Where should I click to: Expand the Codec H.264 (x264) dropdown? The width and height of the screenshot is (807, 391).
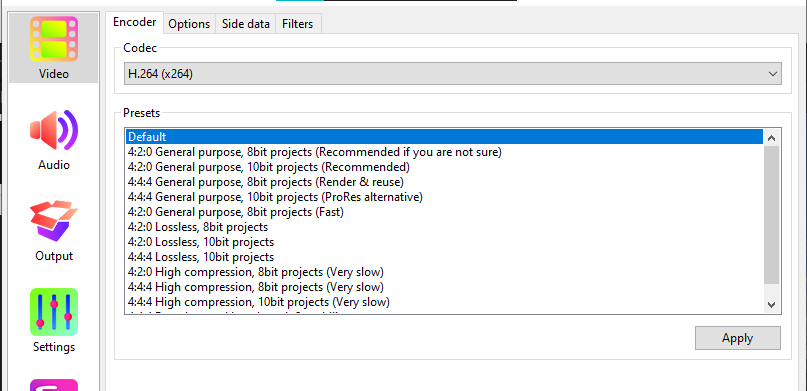click(452, 74)
